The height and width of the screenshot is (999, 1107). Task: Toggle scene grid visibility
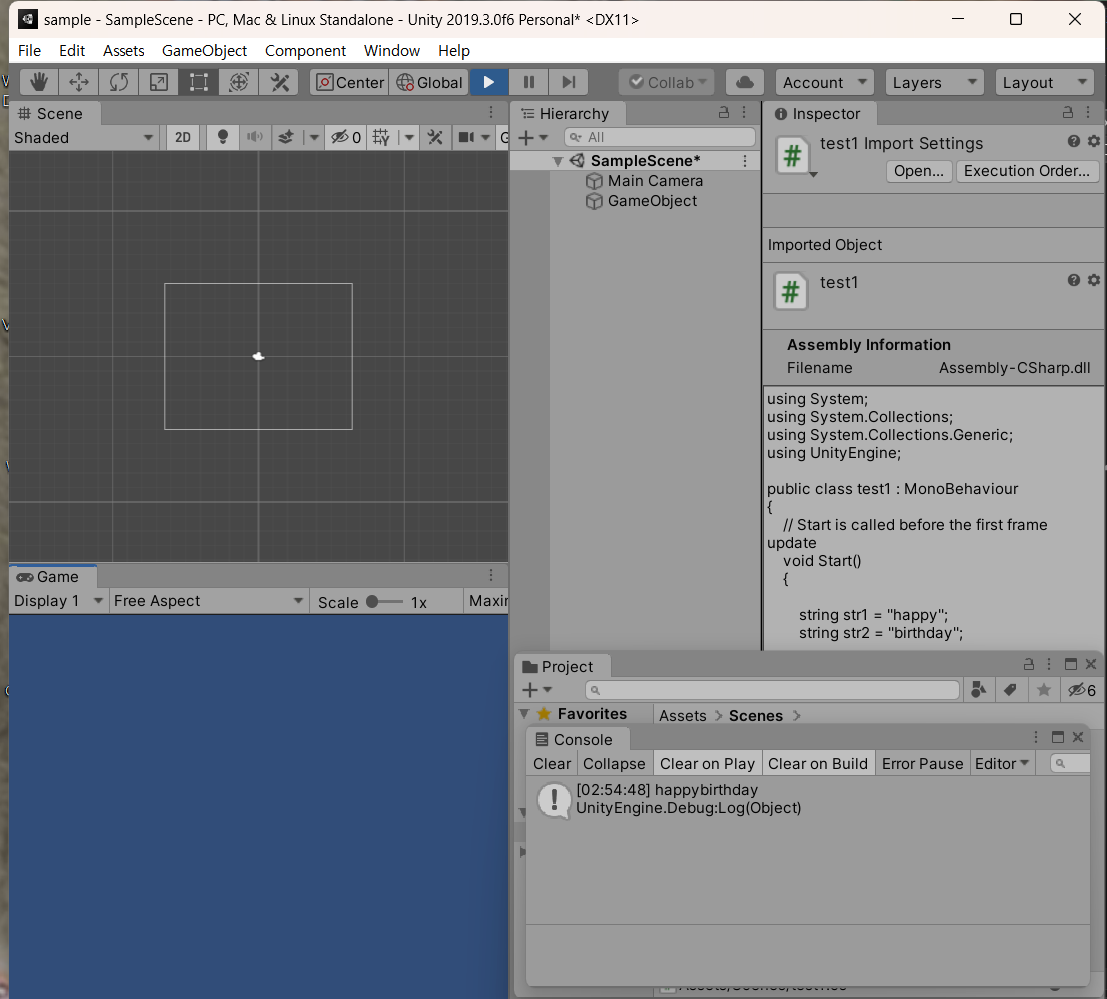point(381,137)
